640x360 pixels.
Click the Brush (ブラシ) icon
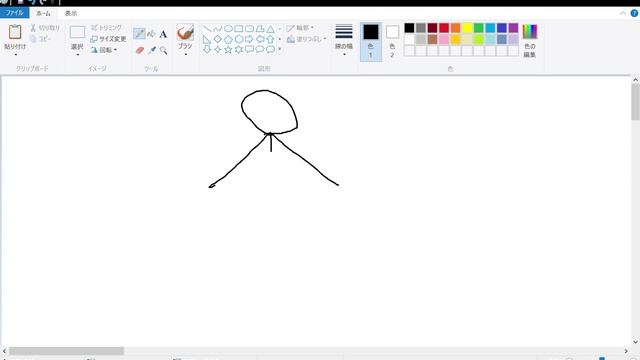click(185, 33)
